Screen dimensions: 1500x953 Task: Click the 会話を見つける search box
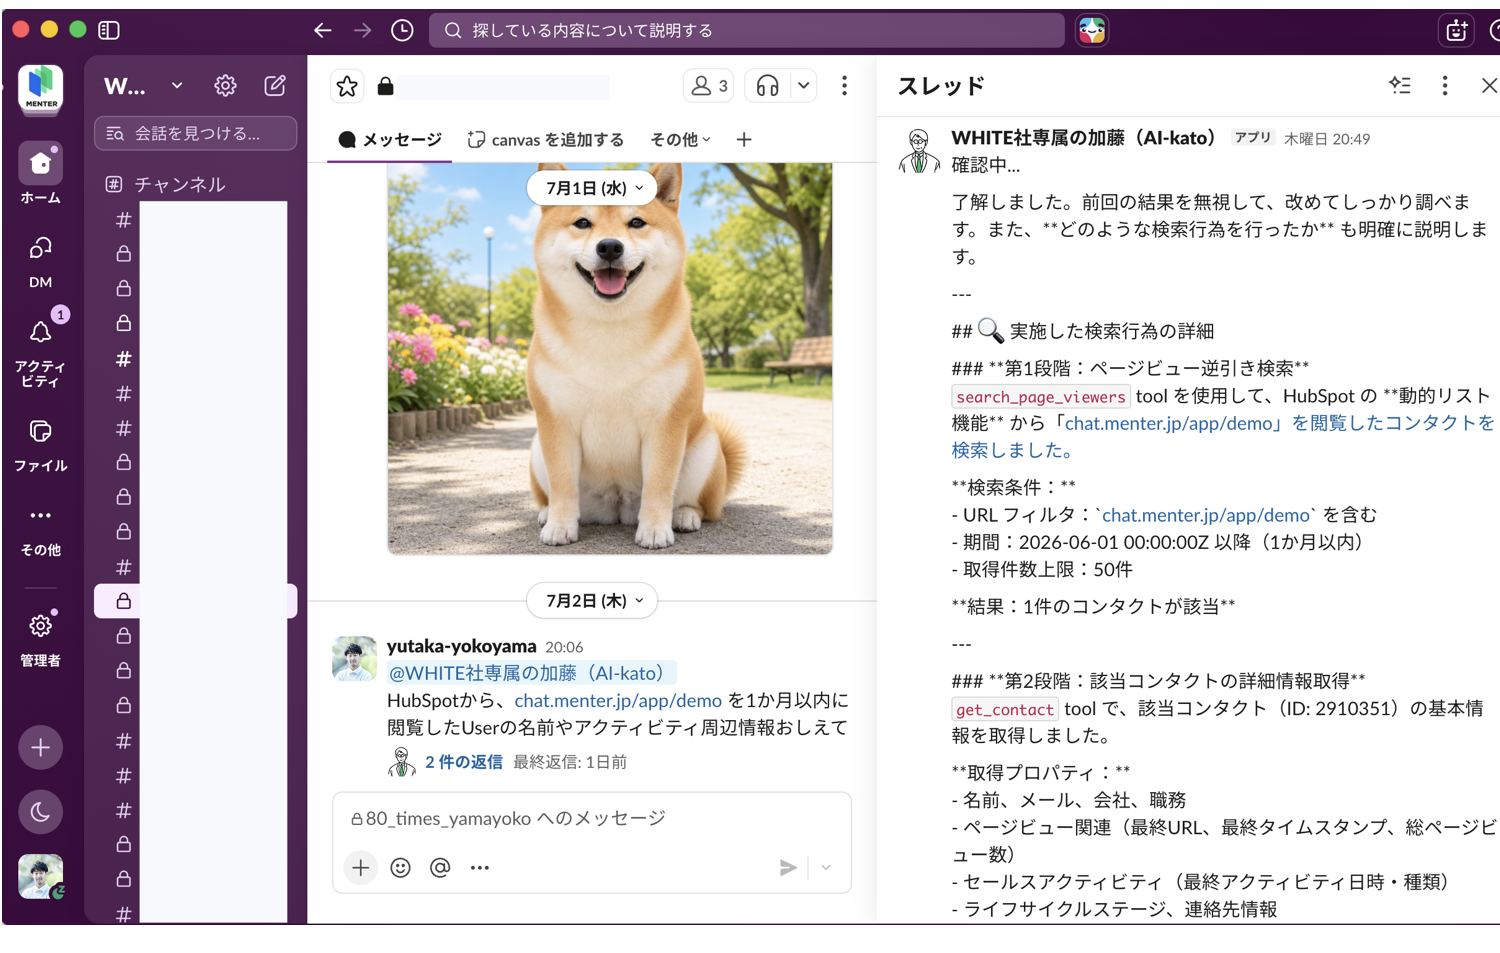196,133
